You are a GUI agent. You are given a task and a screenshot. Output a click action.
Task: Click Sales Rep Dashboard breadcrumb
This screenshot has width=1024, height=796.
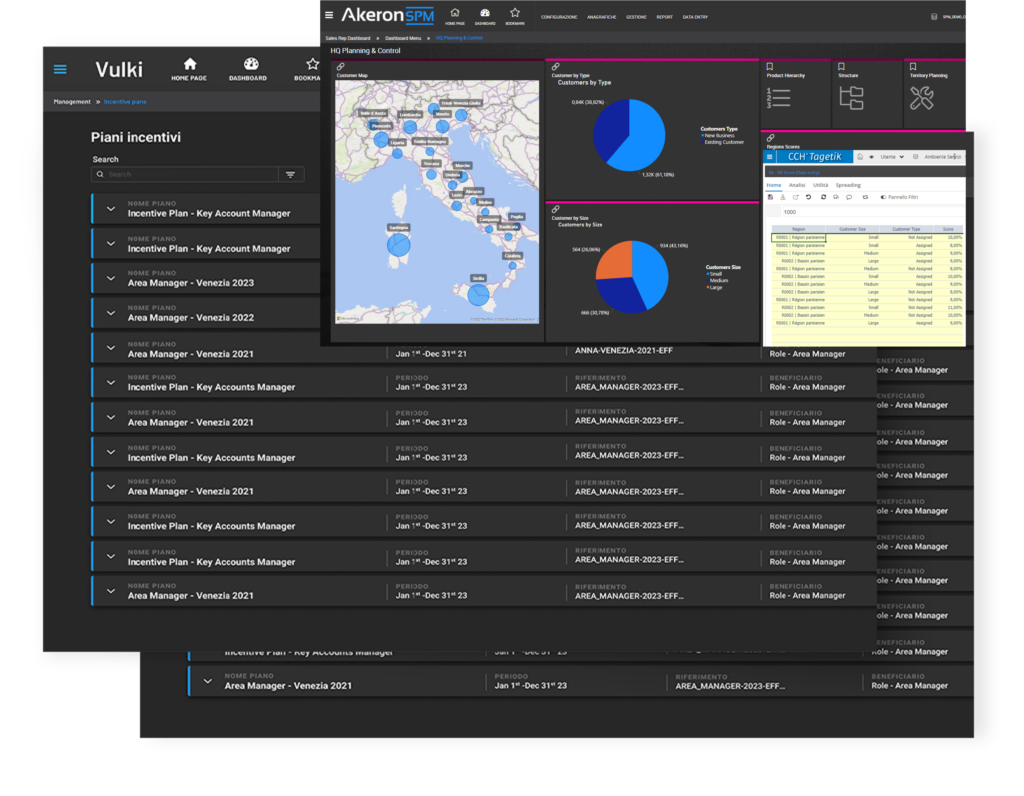click(348, 38)
